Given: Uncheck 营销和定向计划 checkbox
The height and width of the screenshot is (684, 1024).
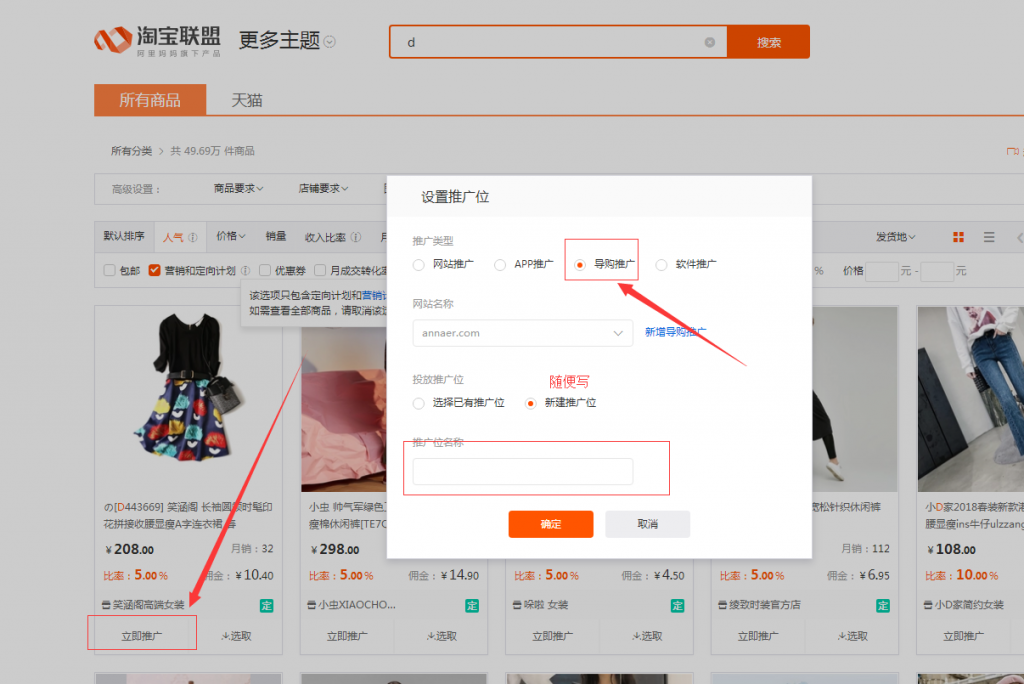Looking at the screenshot, I should (x=154, y=270).
